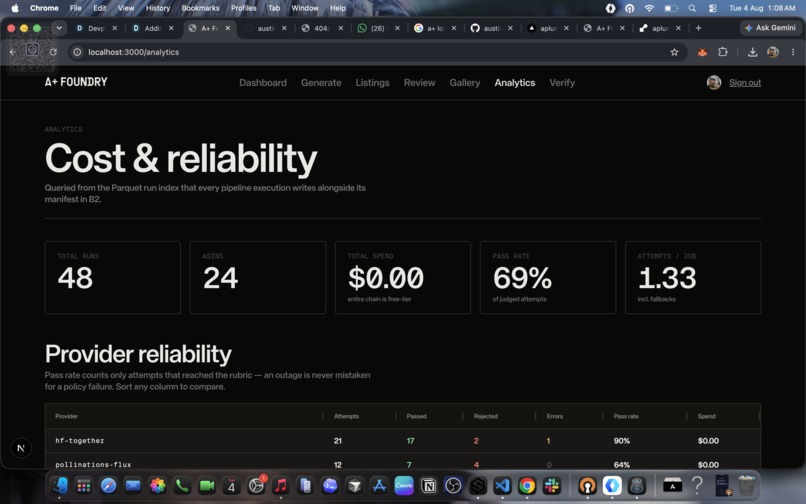This screenshot has height=504, width=806.
Task: Sort by the Pass rate column header
Action: 626,416
